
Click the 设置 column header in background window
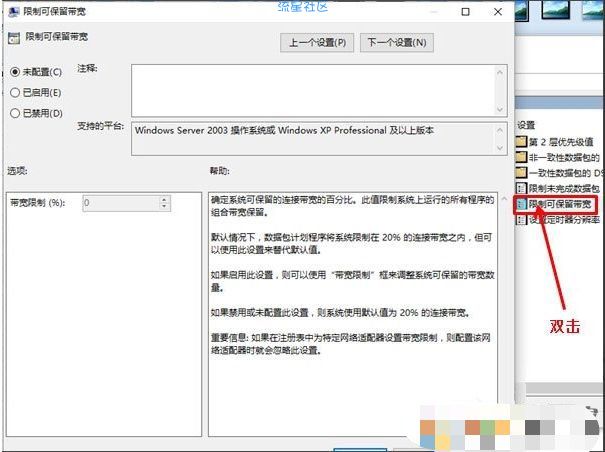coord(526,125)
